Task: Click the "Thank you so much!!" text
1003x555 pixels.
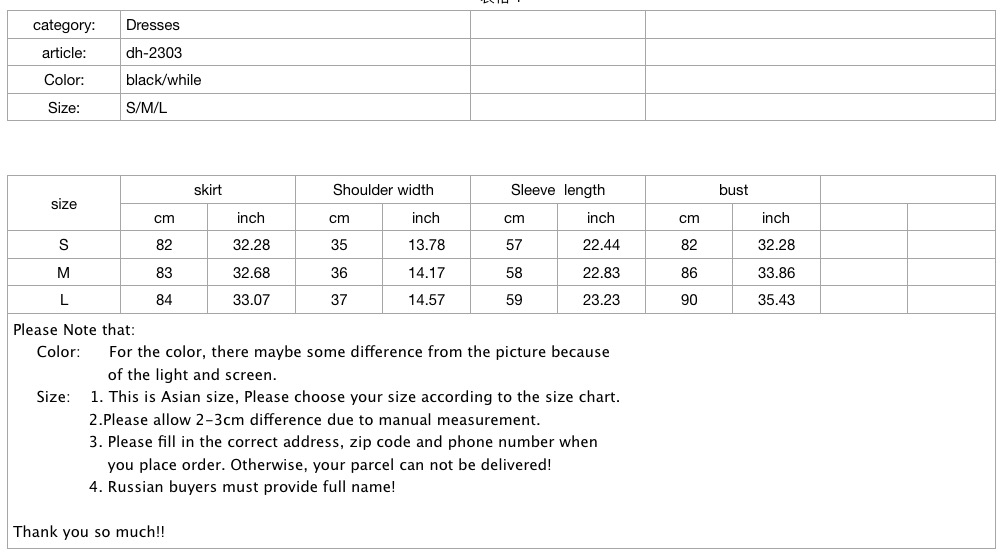Action: (89, 532)
